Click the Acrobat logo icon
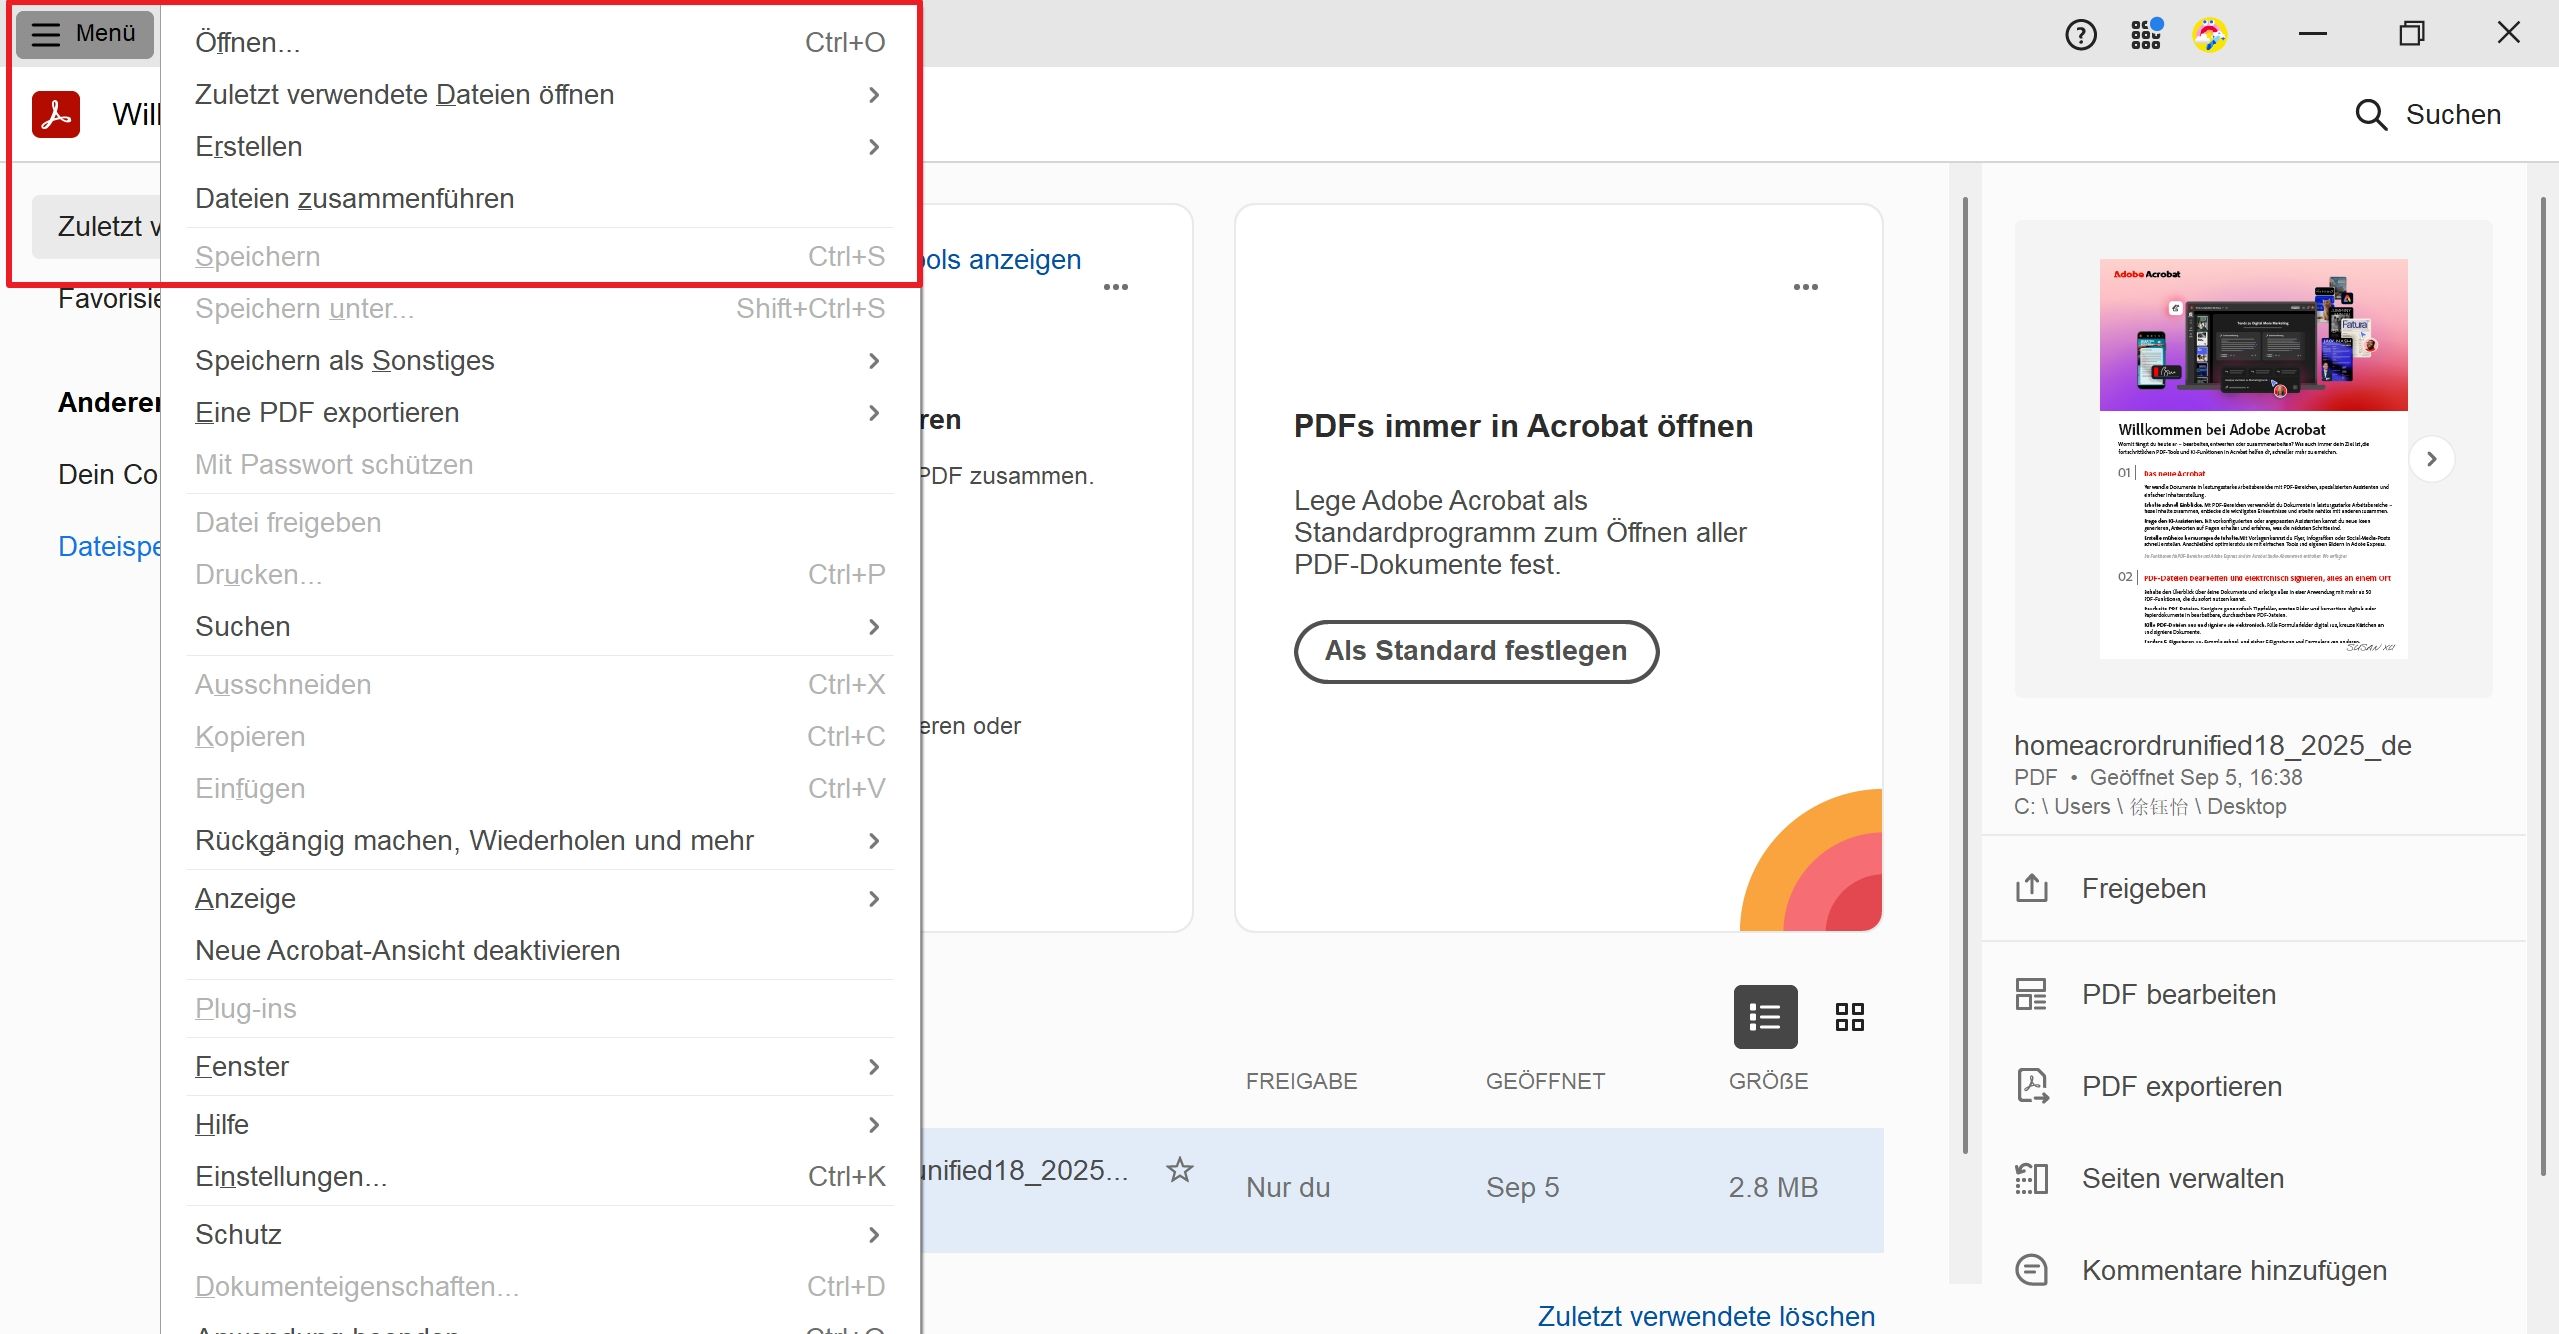Screen dimensions: 2559x1334 click(56, 114)
